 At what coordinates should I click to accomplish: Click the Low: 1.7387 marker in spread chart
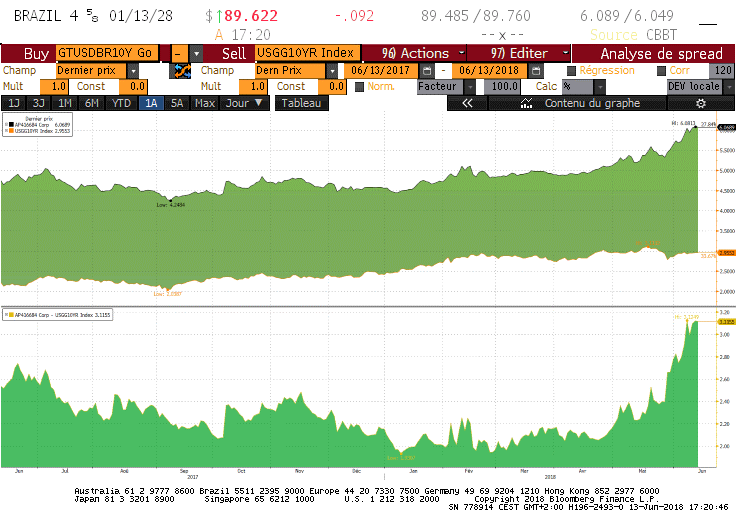[x=401, y=458]
